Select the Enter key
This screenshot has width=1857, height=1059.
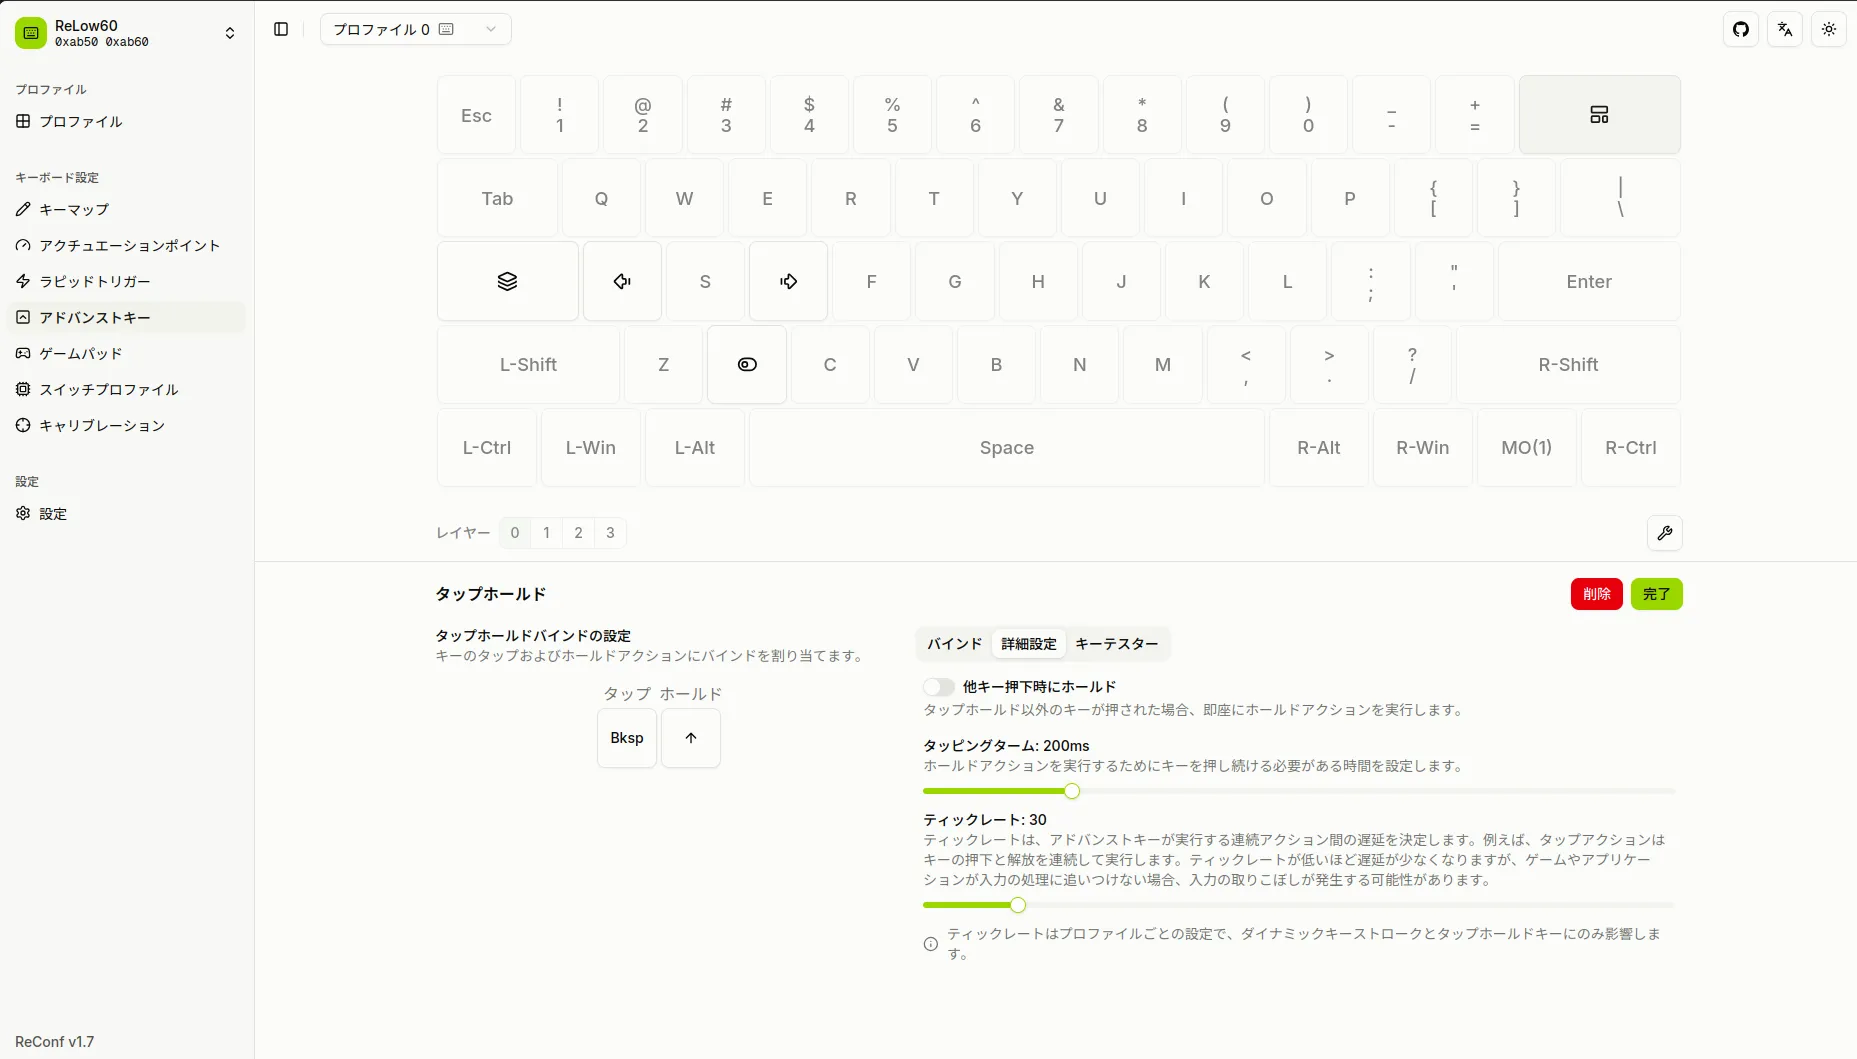1589,281
